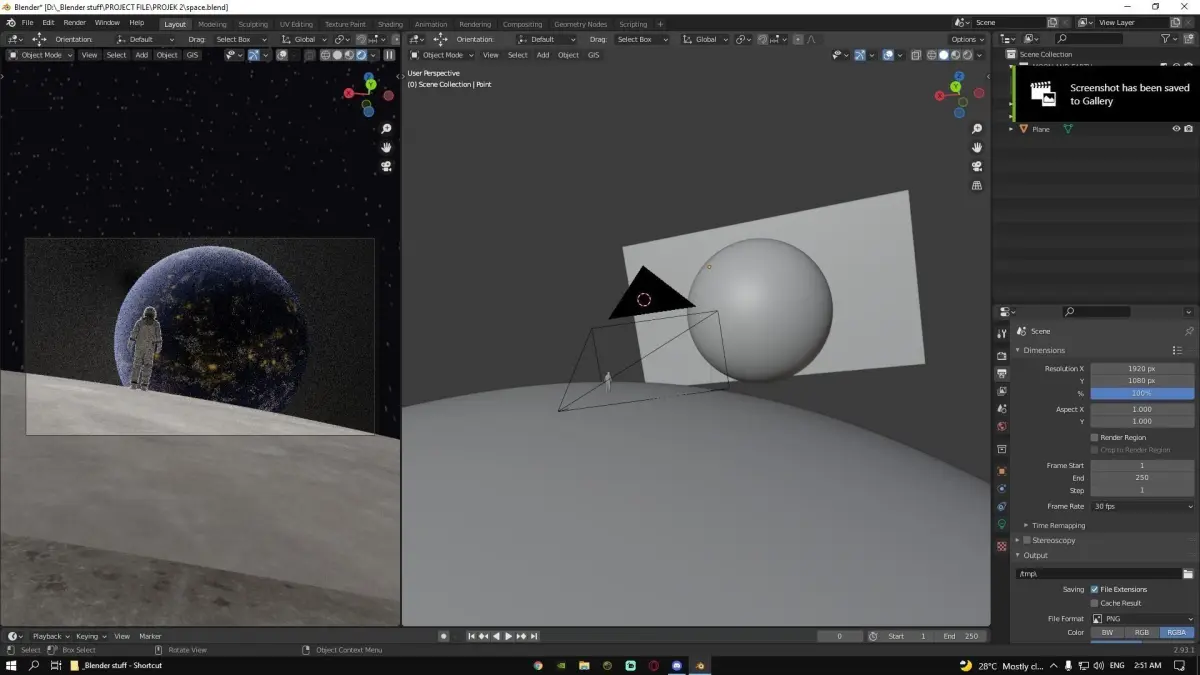Click zoom icon in left viewport
The height and width of the screenshot is (675, 1200).
[x=386, y=129]
